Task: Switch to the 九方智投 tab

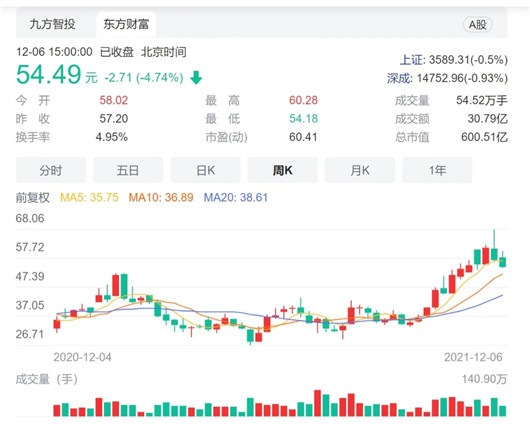Action: [x=52, y=24]
